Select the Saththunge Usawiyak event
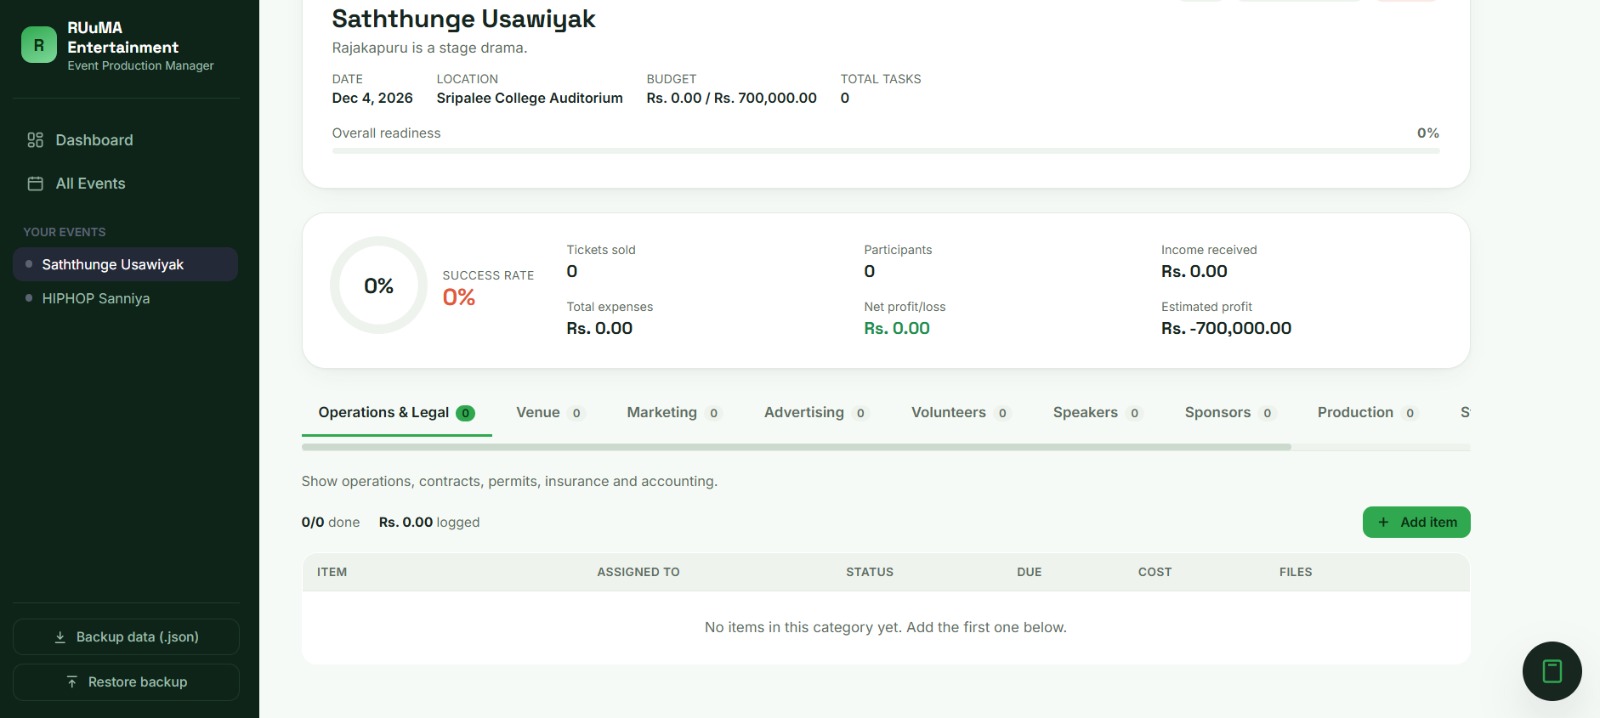This screenshot has width=1600, height=718. click(126, 264)
